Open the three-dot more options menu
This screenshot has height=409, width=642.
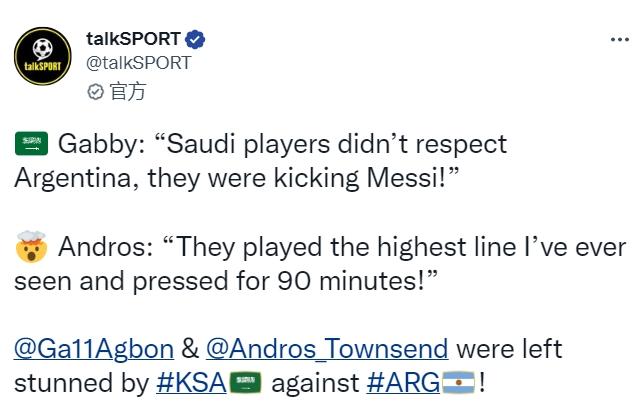619,40
